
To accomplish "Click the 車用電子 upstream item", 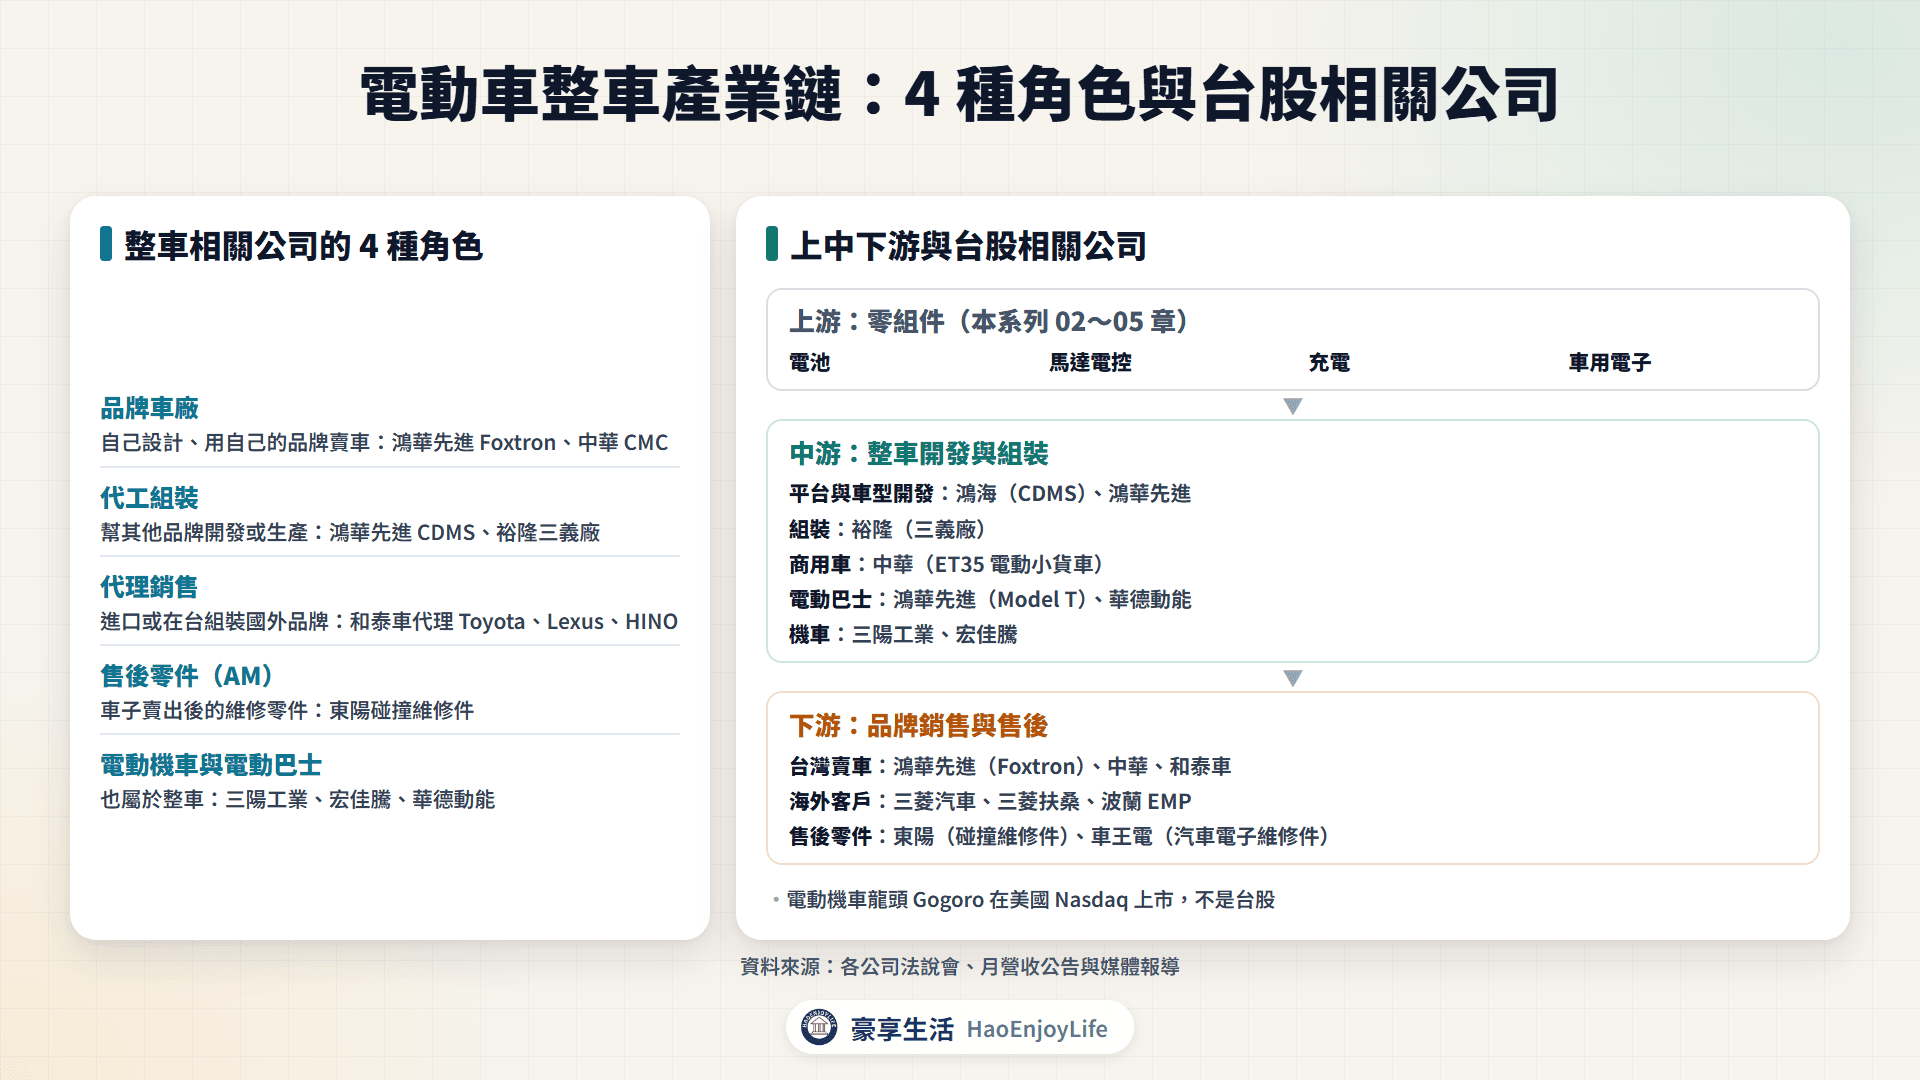I will point(1610,363).
